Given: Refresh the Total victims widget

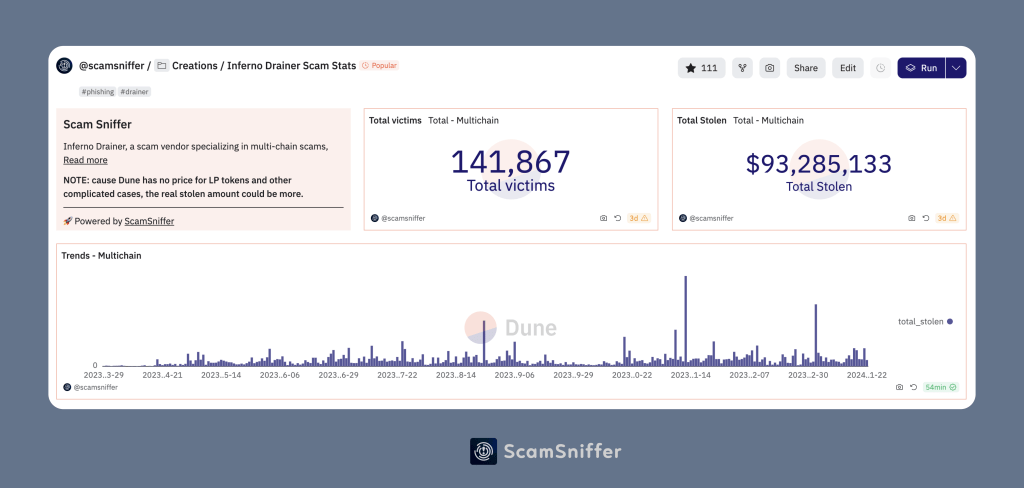Looking at the screenshot, I should (618, 218).
